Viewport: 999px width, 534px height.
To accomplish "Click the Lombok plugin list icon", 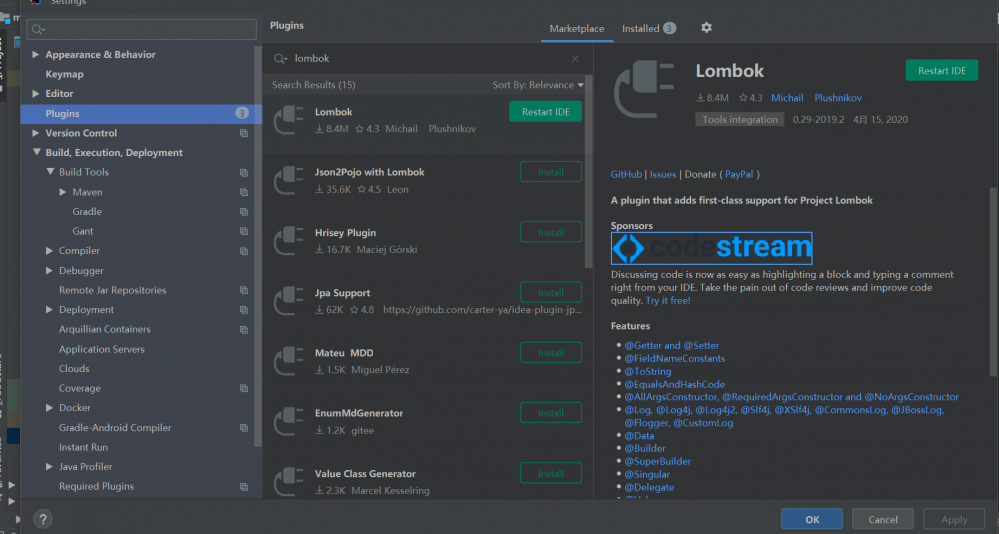I will (289, 120).
